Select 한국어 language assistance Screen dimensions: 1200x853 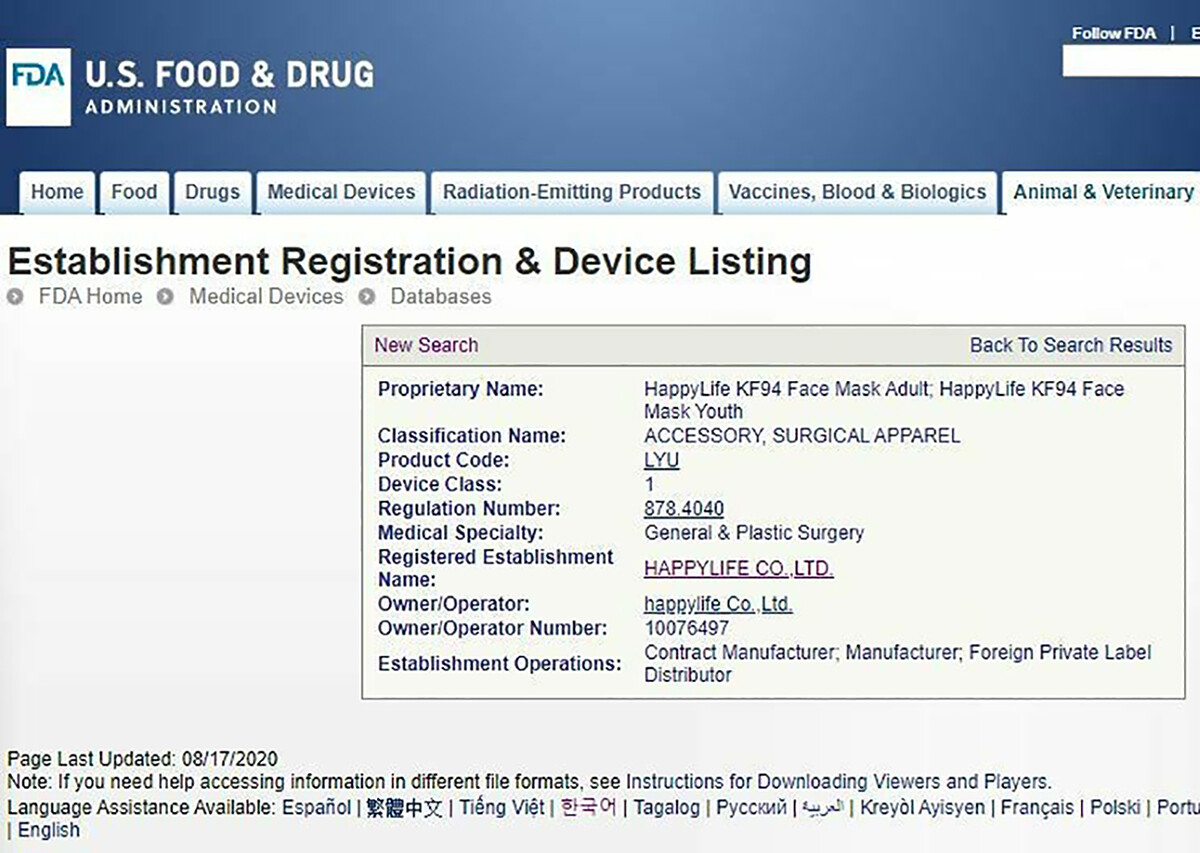coord(588,808)
